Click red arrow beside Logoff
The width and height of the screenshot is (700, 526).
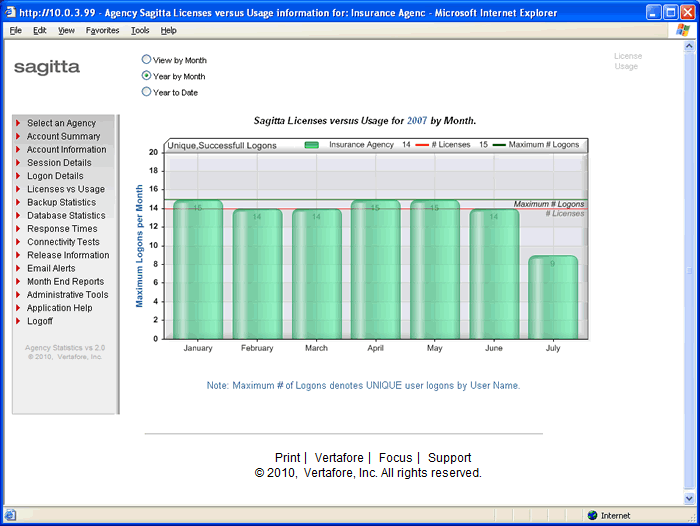point(18,321)
